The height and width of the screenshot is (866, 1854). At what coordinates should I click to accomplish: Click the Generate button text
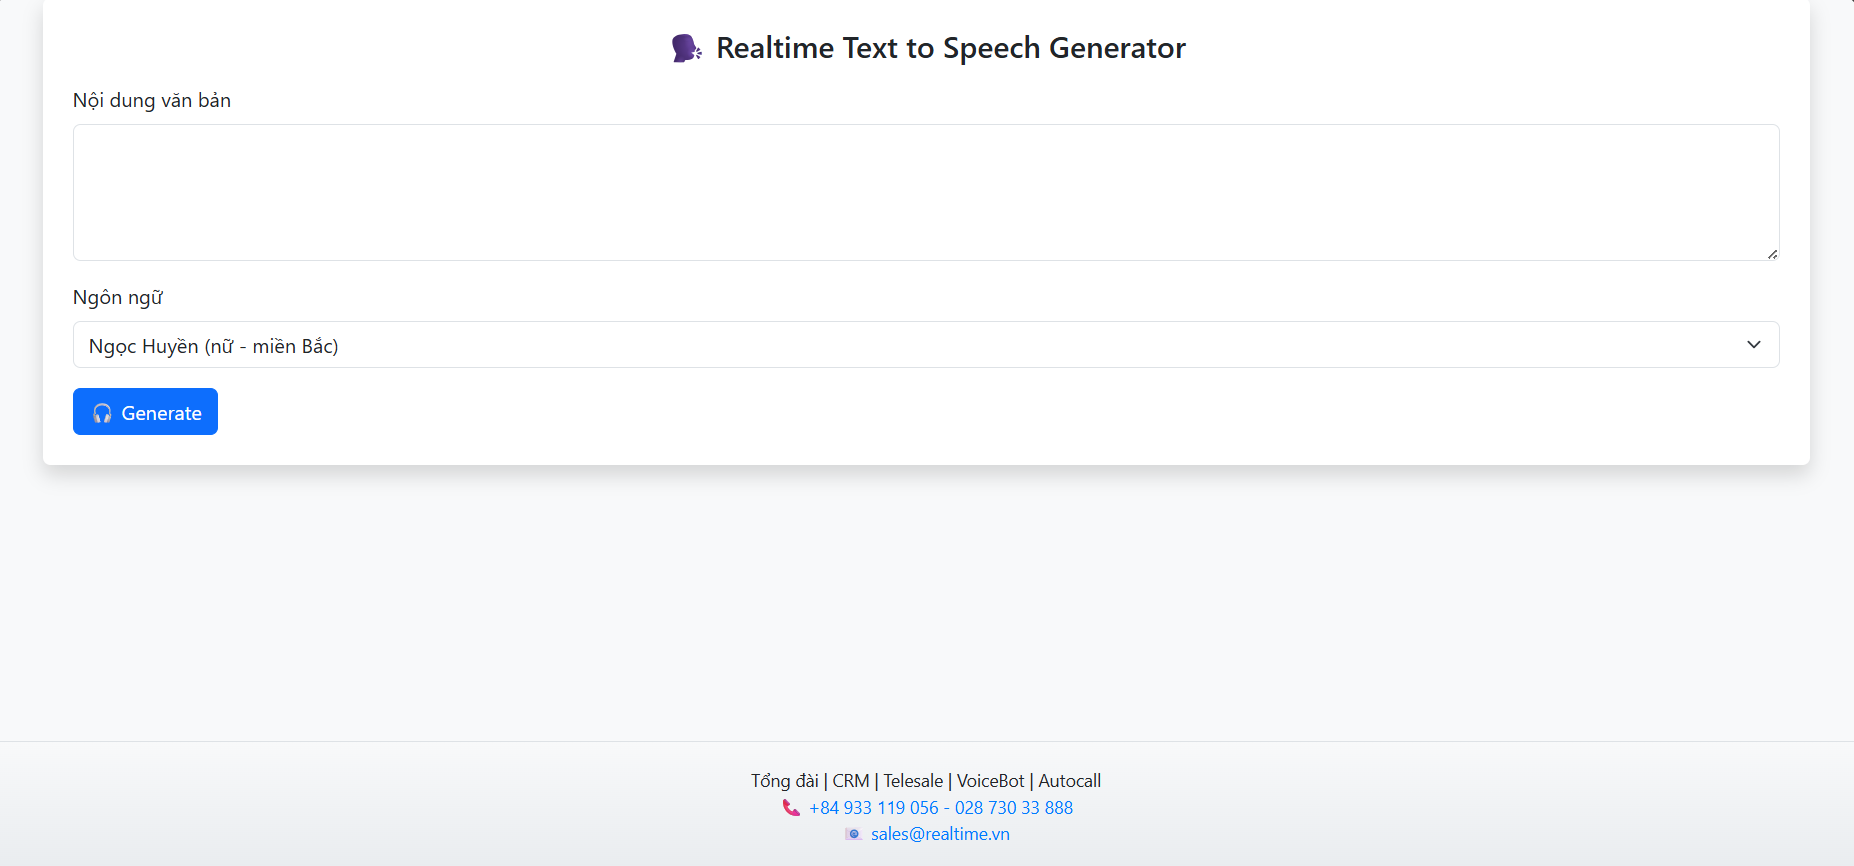(162, 413)
